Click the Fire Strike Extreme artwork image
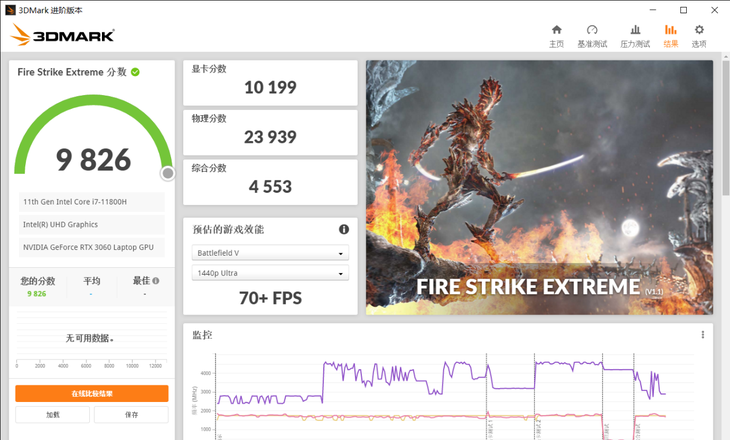The image size is (730, 440). click(539, 187)
